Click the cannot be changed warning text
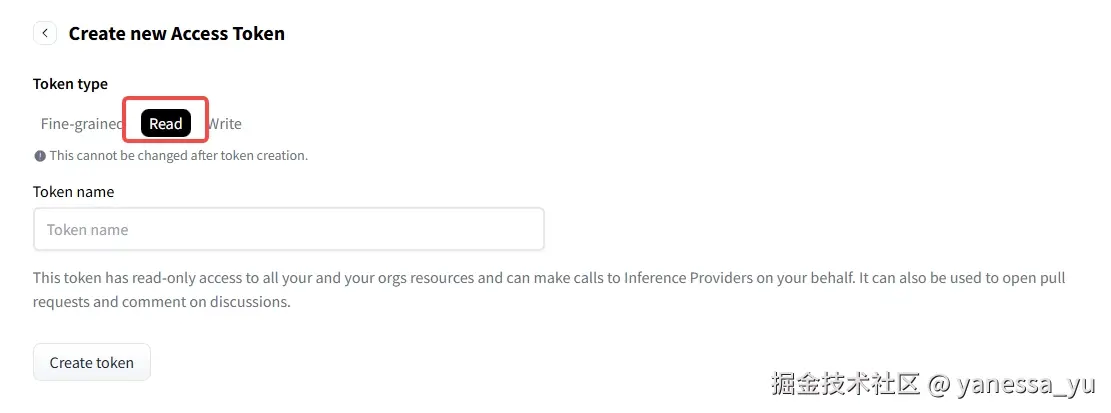 click(x=179, y=156)
